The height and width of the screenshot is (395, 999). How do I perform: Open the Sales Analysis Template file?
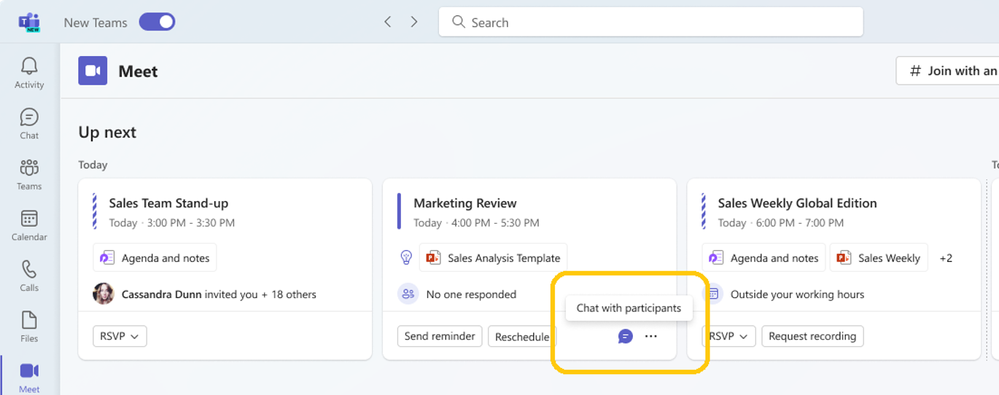(493, 258)
